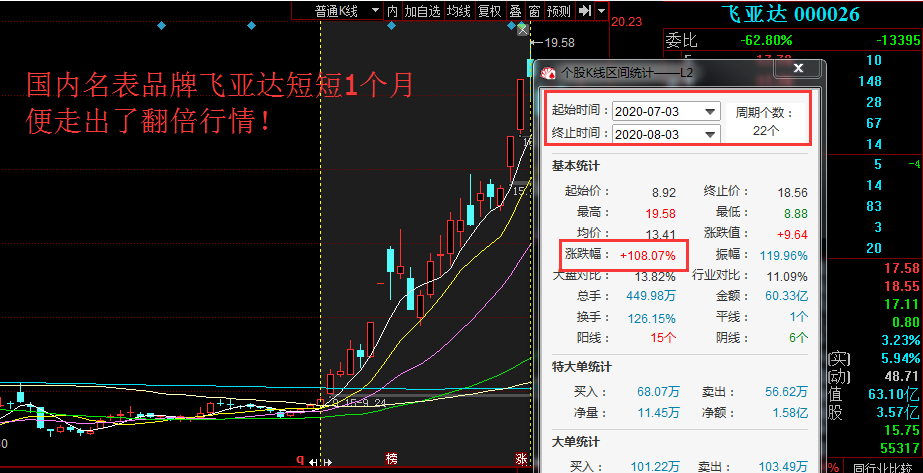Viewport: 923px width, 473px height.
Task: Click the 均价 13.41 value
Action: tap(660, 235)
